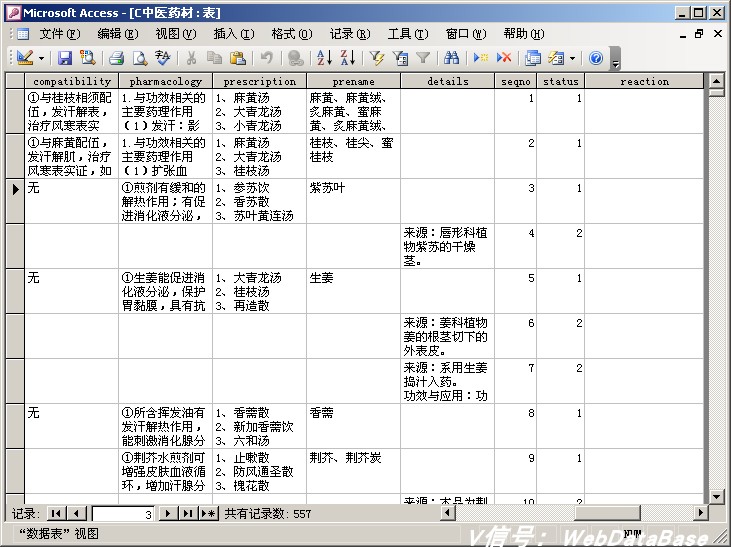
Task: Go to previous record navigation button
Action: pos(76,514)
